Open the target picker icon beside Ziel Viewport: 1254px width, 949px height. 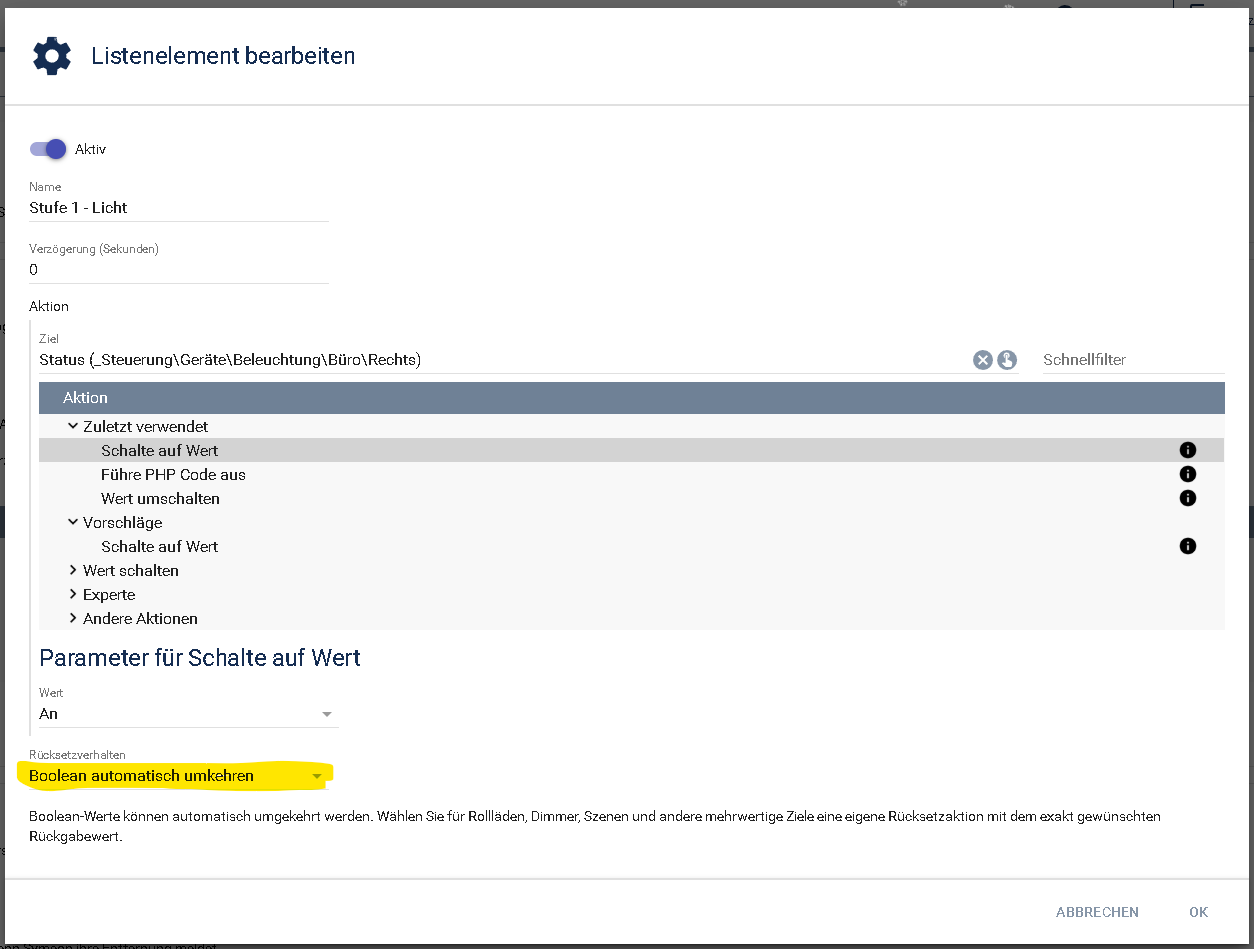point(1007,360)
